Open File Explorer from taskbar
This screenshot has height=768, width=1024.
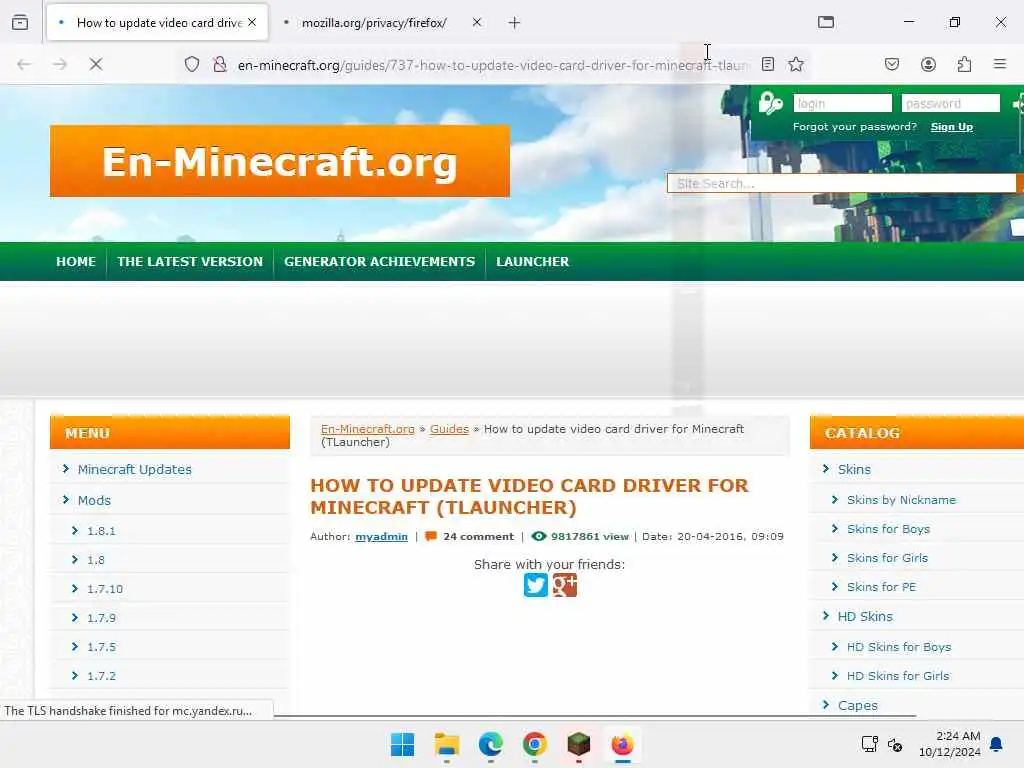447,744
